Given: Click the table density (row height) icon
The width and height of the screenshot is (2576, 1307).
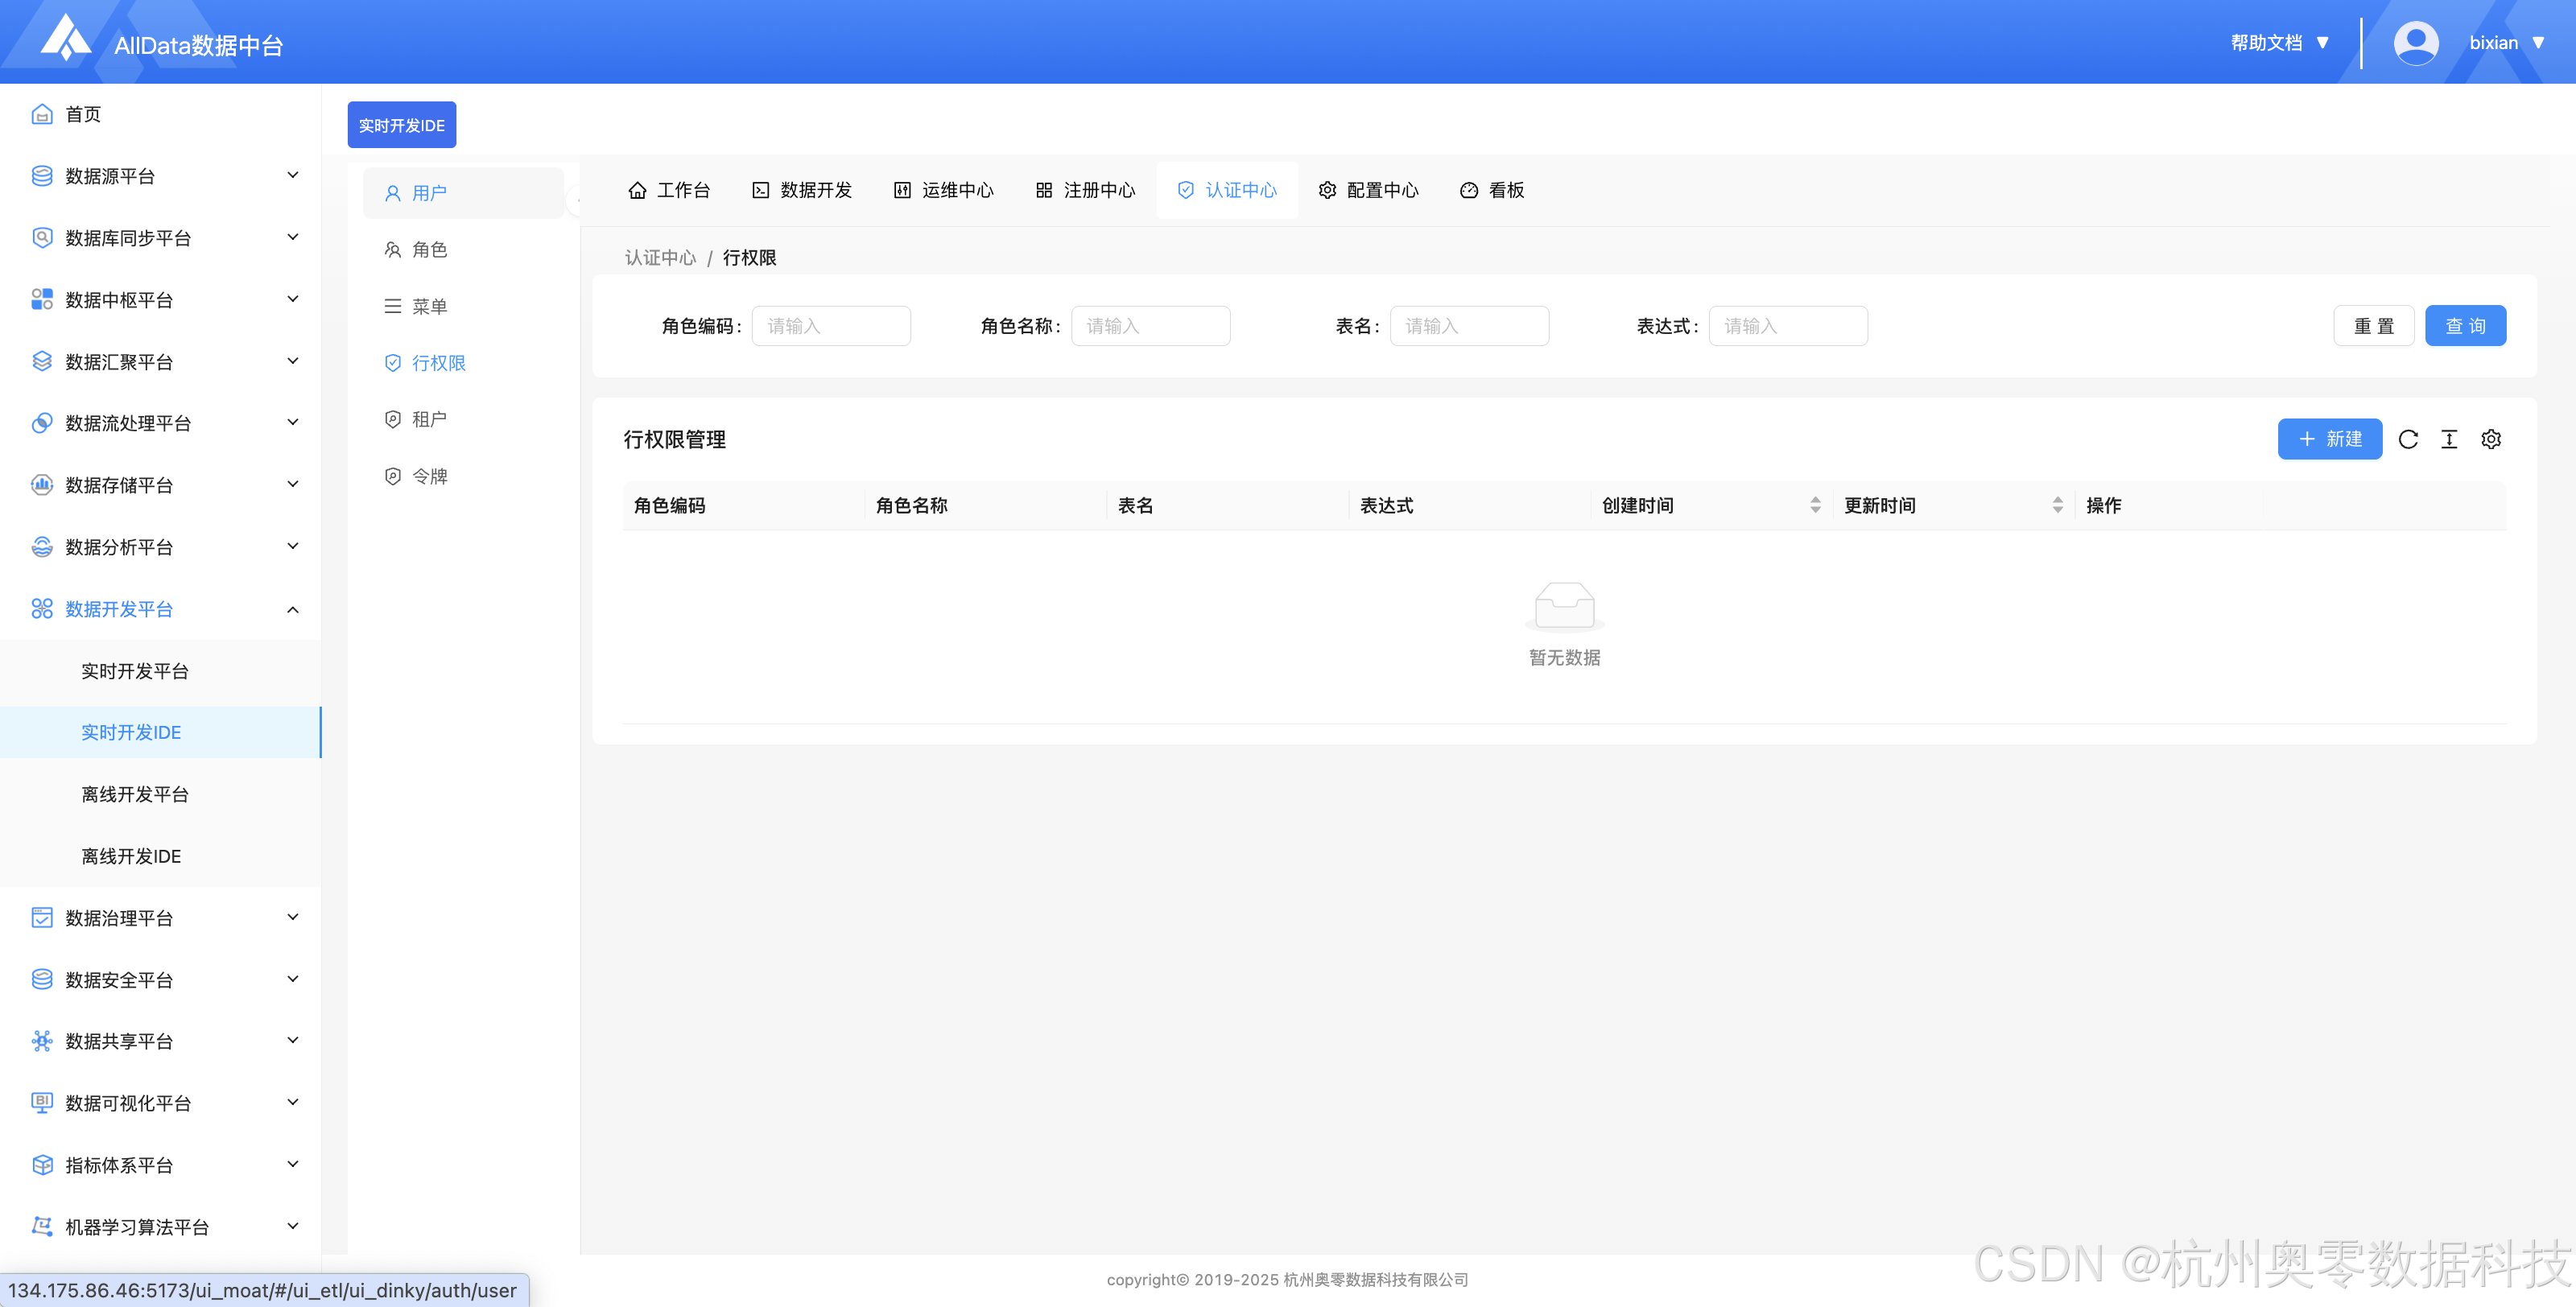Looking at the screenshot, I should coord(2449,439).
